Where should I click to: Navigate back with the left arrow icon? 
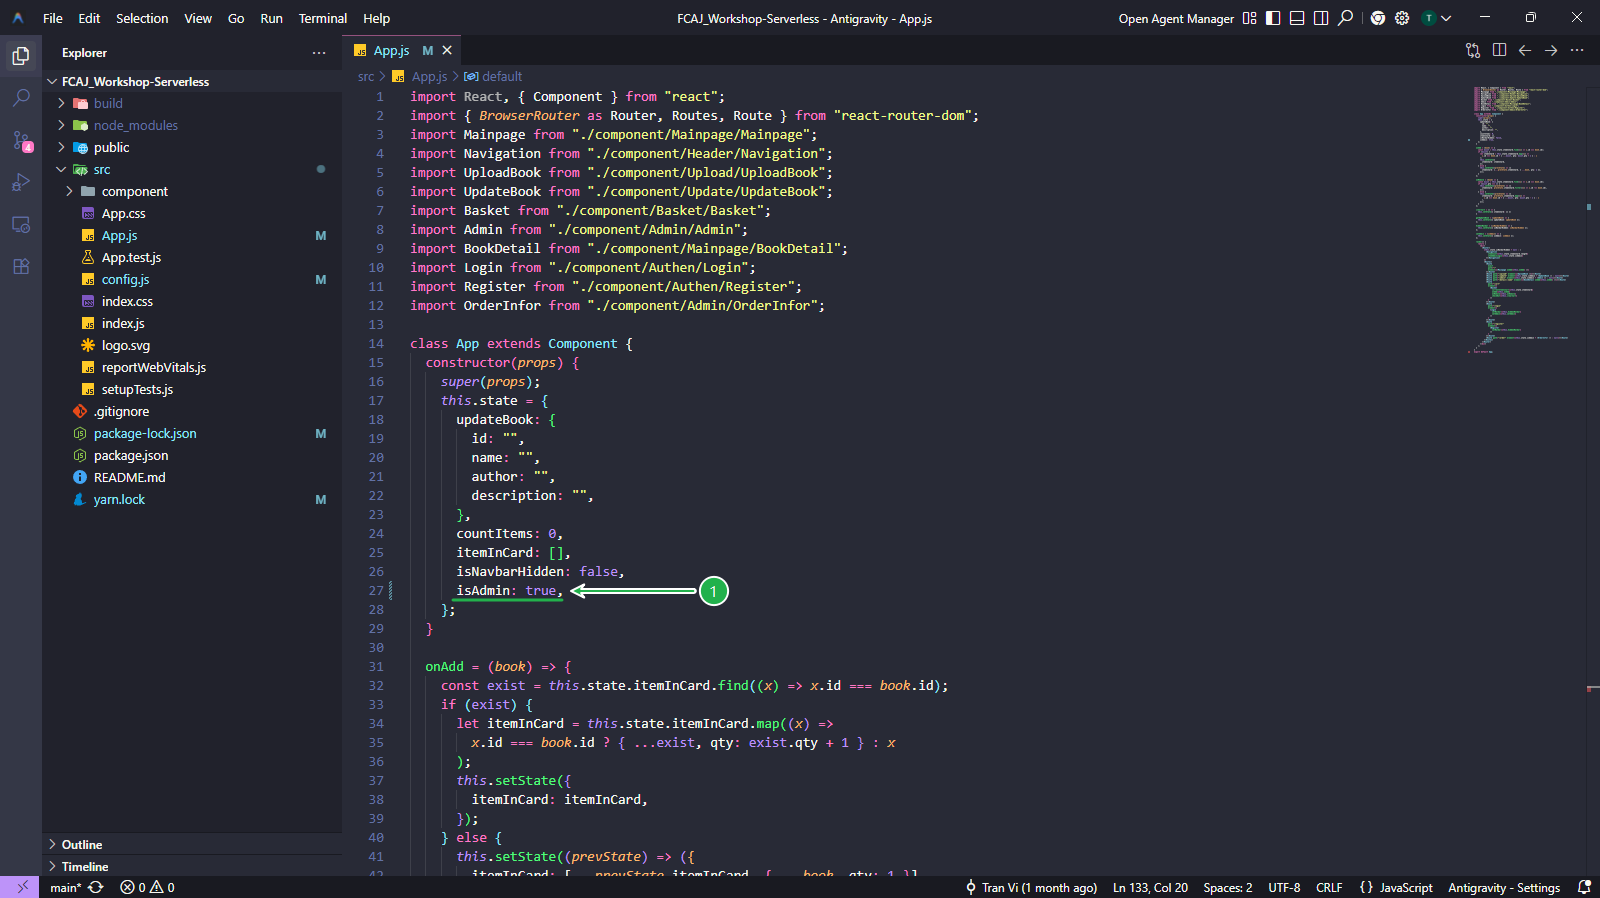pos(1525,50)
